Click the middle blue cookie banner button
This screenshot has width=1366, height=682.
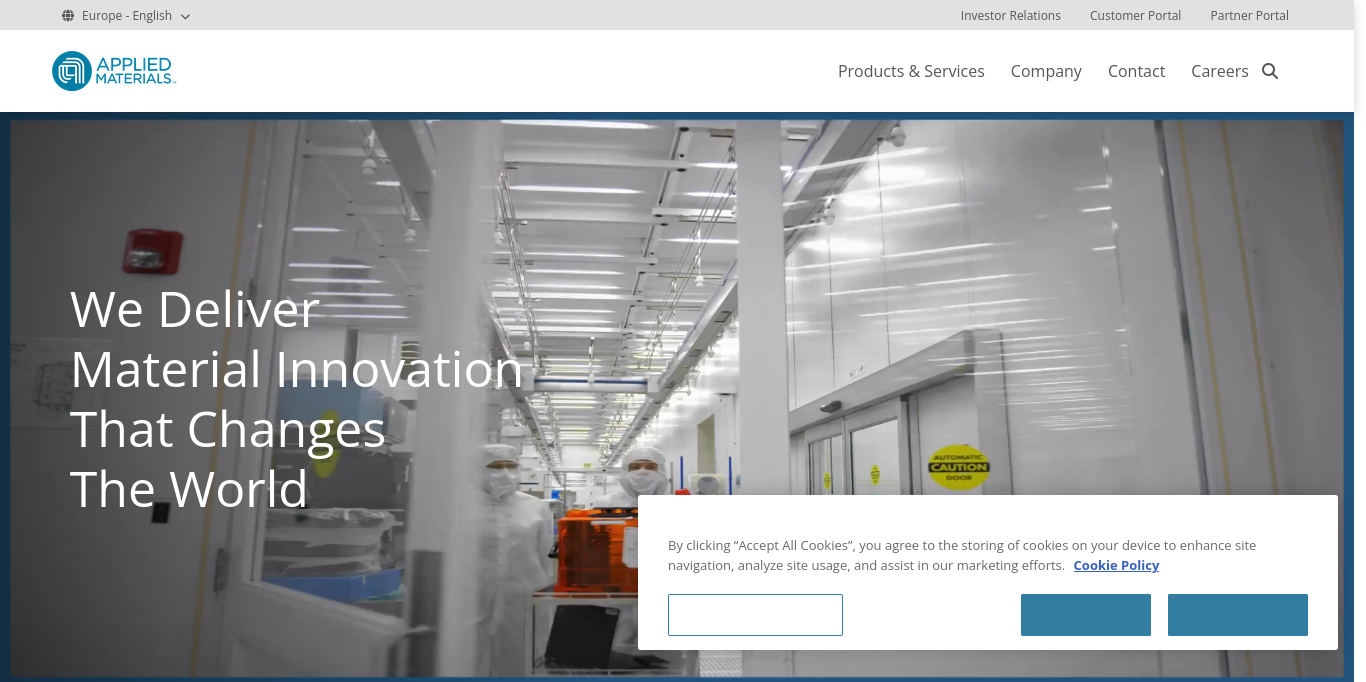click(1085, 615)
